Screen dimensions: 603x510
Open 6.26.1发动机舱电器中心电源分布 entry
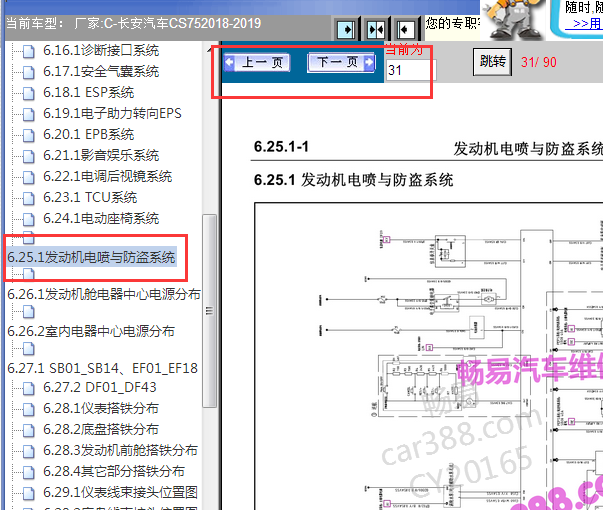point(104,295)
